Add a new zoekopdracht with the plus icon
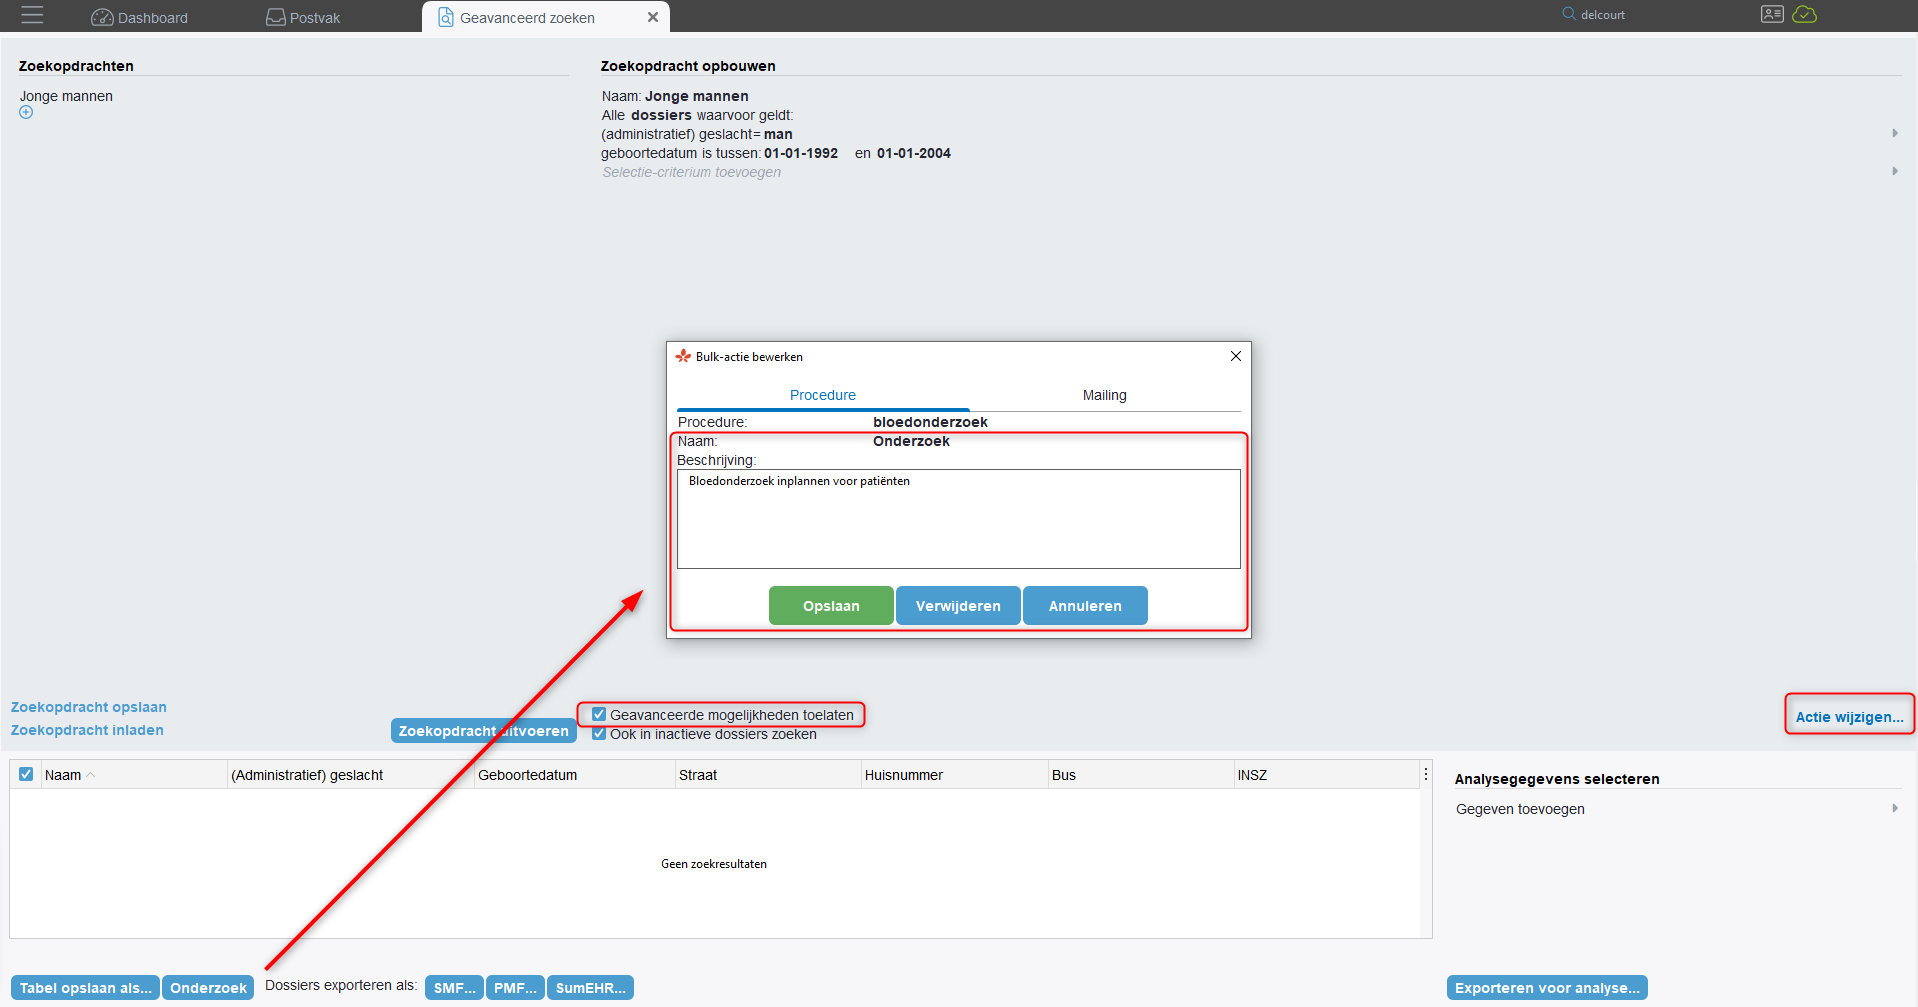 click(26, 112)
